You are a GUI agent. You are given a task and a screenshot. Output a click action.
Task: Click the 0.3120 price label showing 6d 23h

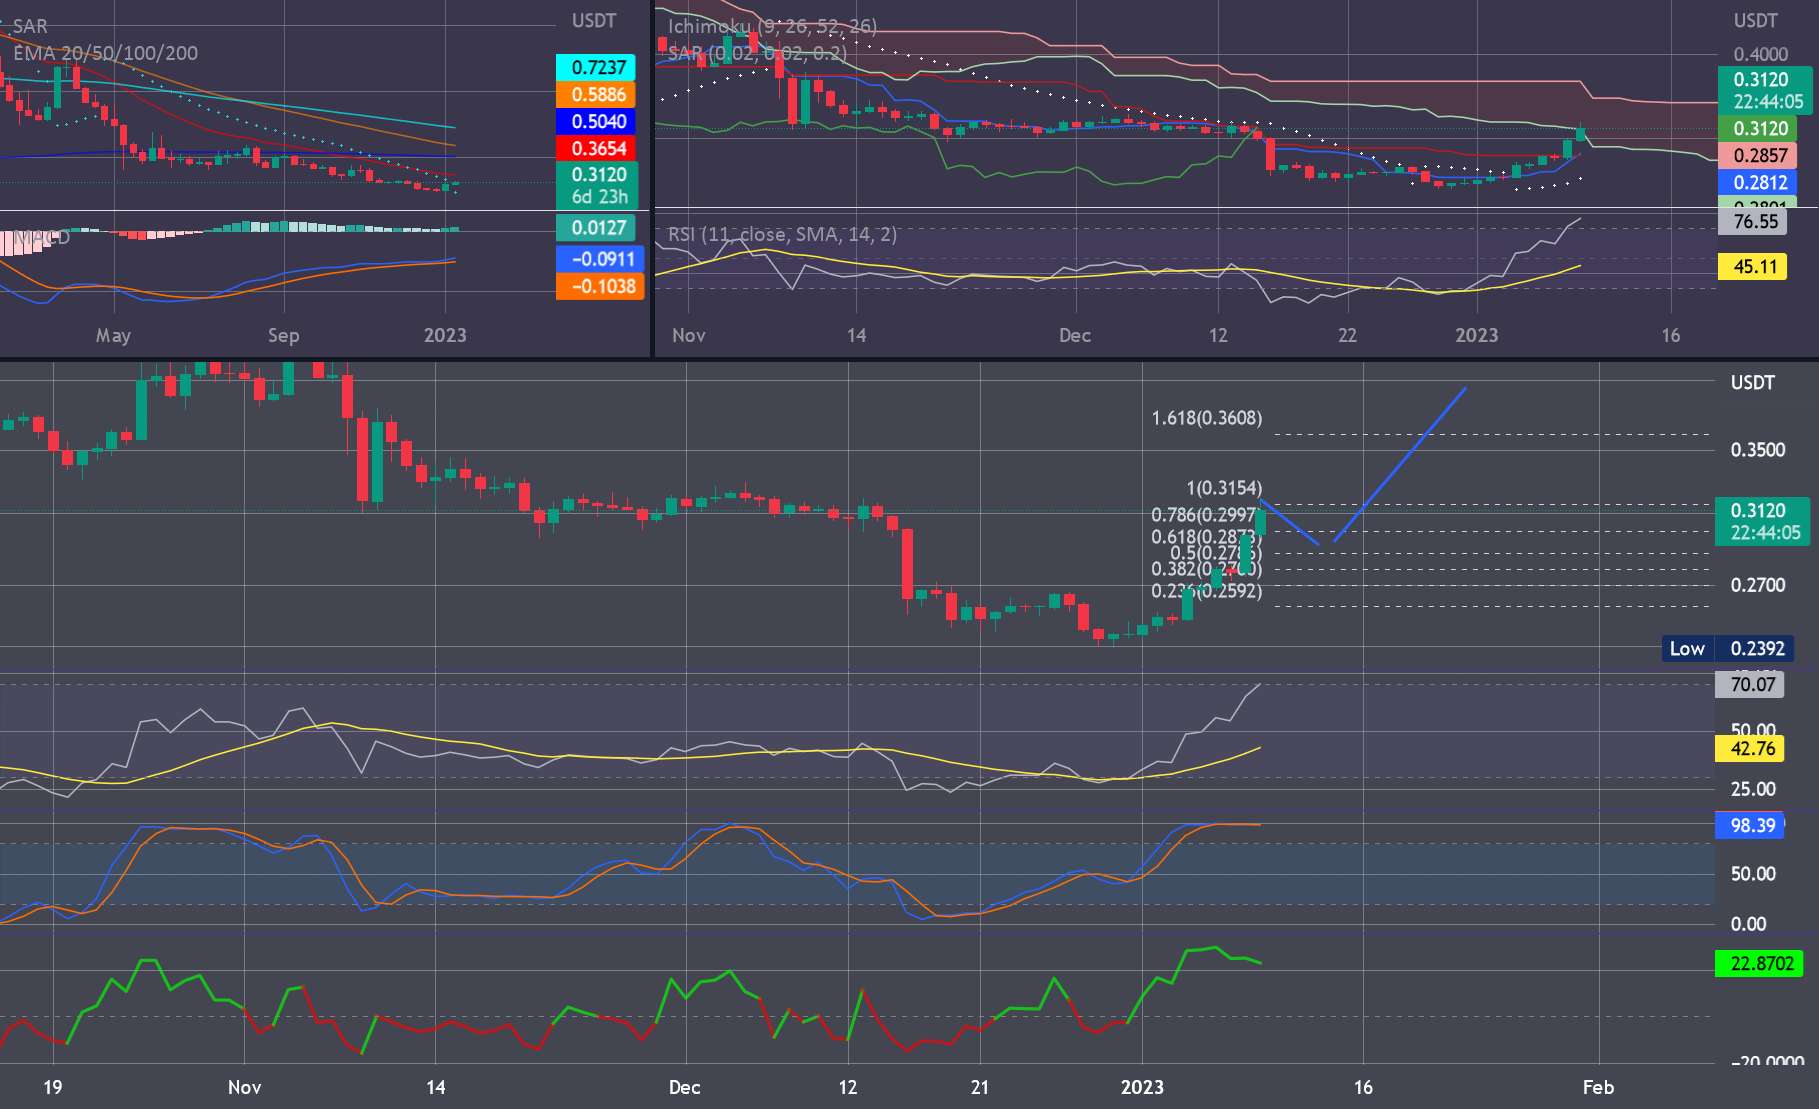point(598,185)
